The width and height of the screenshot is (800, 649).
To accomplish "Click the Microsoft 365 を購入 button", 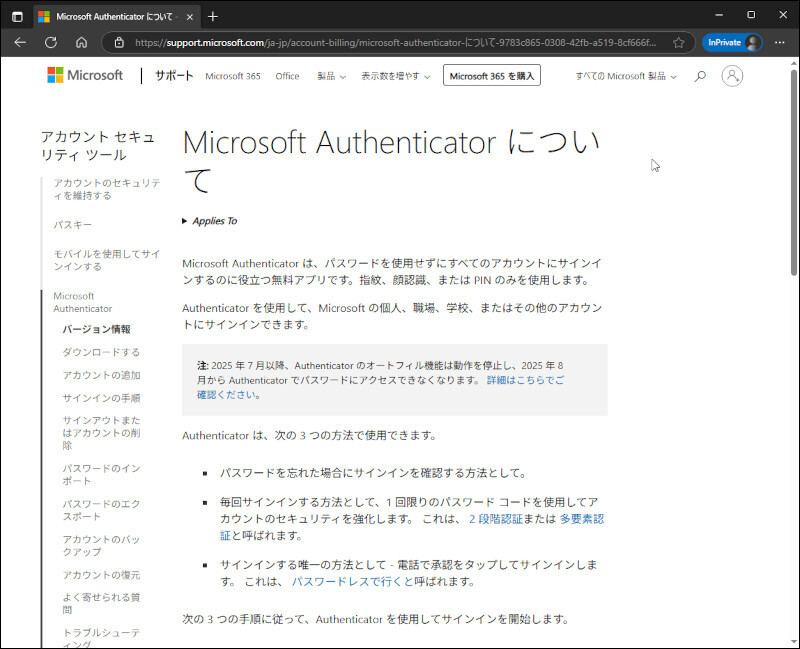I will pyautogui.click(x=492, y=76).
